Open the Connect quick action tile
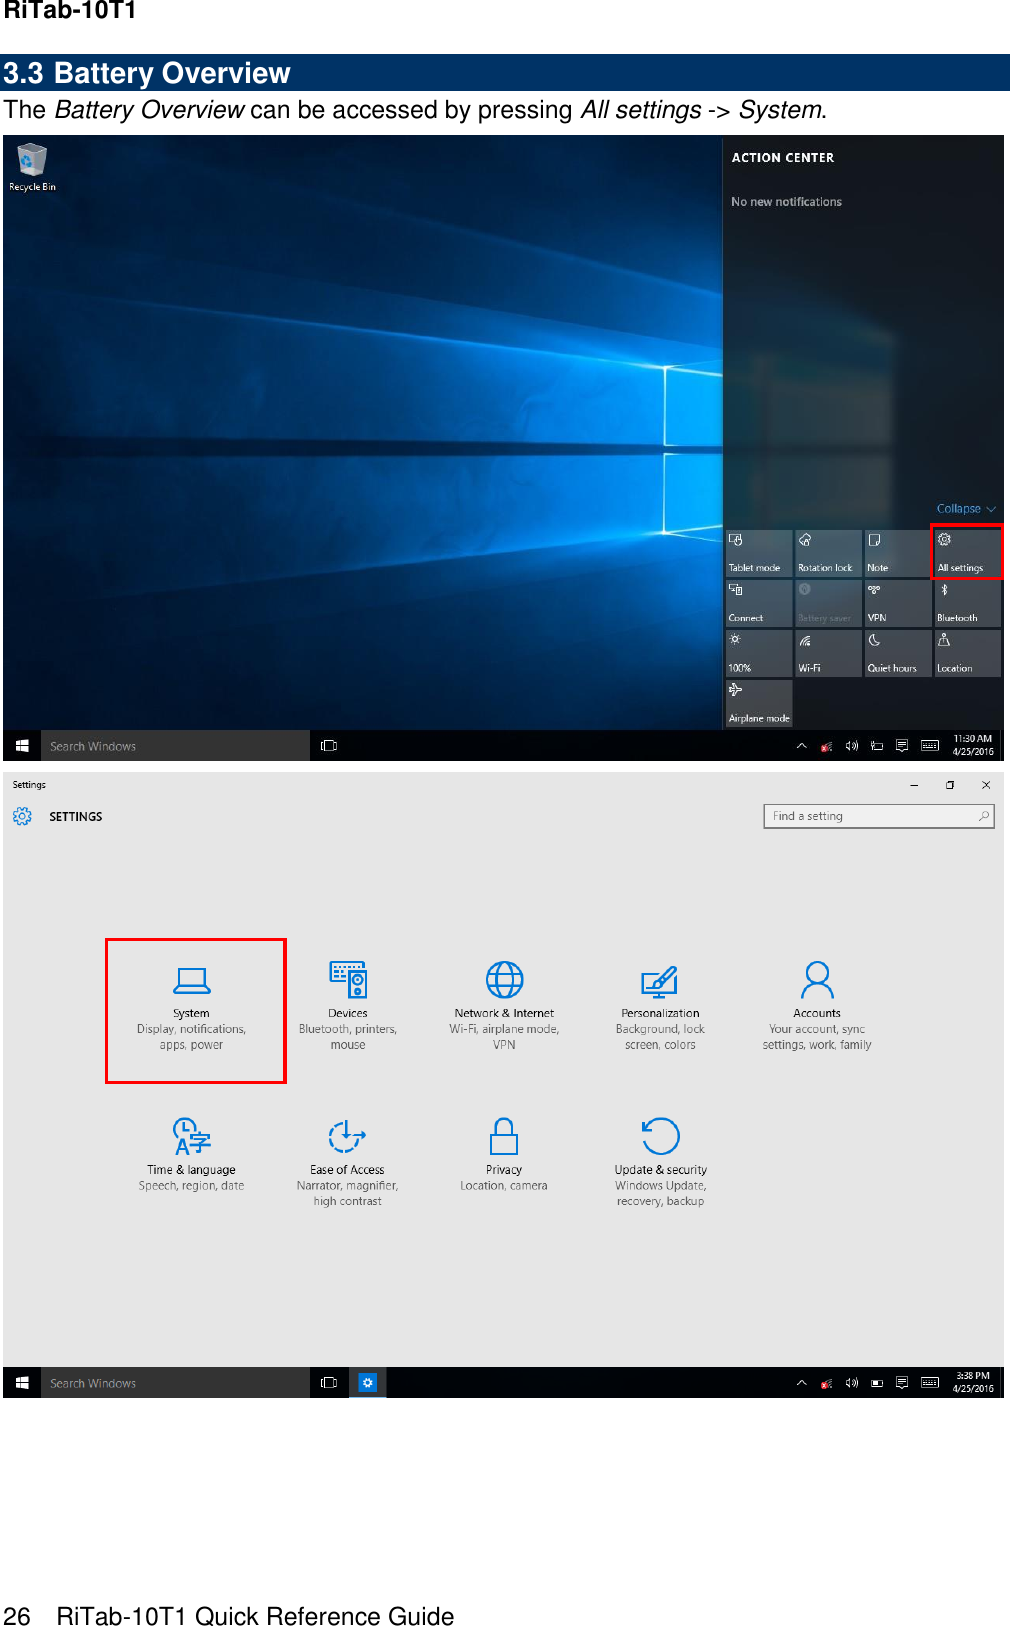This screenshot has height=1626, width=1010. click(x=759, y=603)
